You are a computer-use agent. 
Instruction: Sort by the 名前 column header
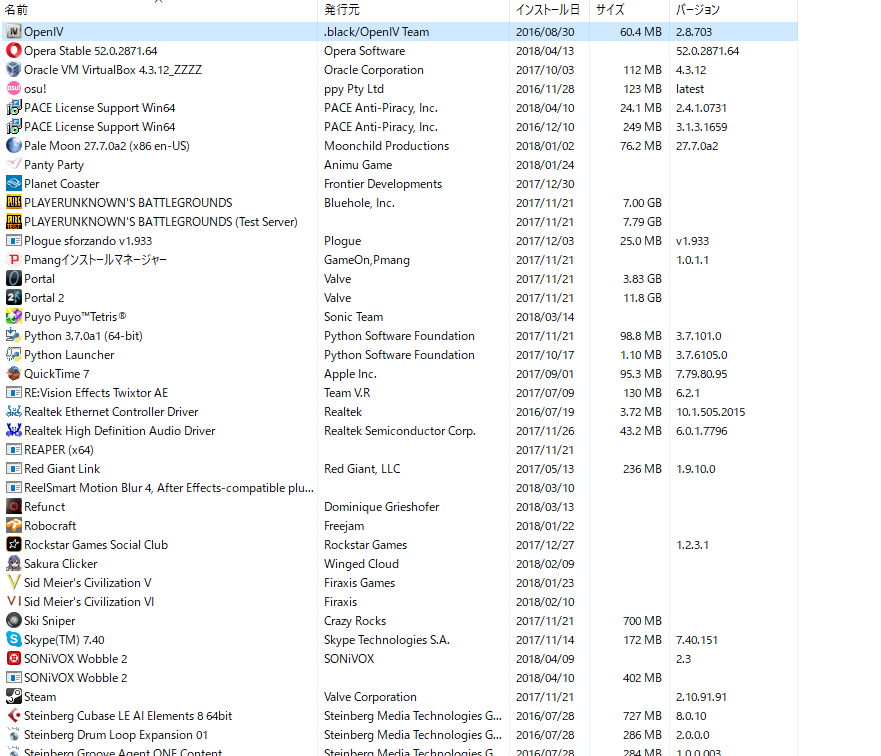click(160, 10)
